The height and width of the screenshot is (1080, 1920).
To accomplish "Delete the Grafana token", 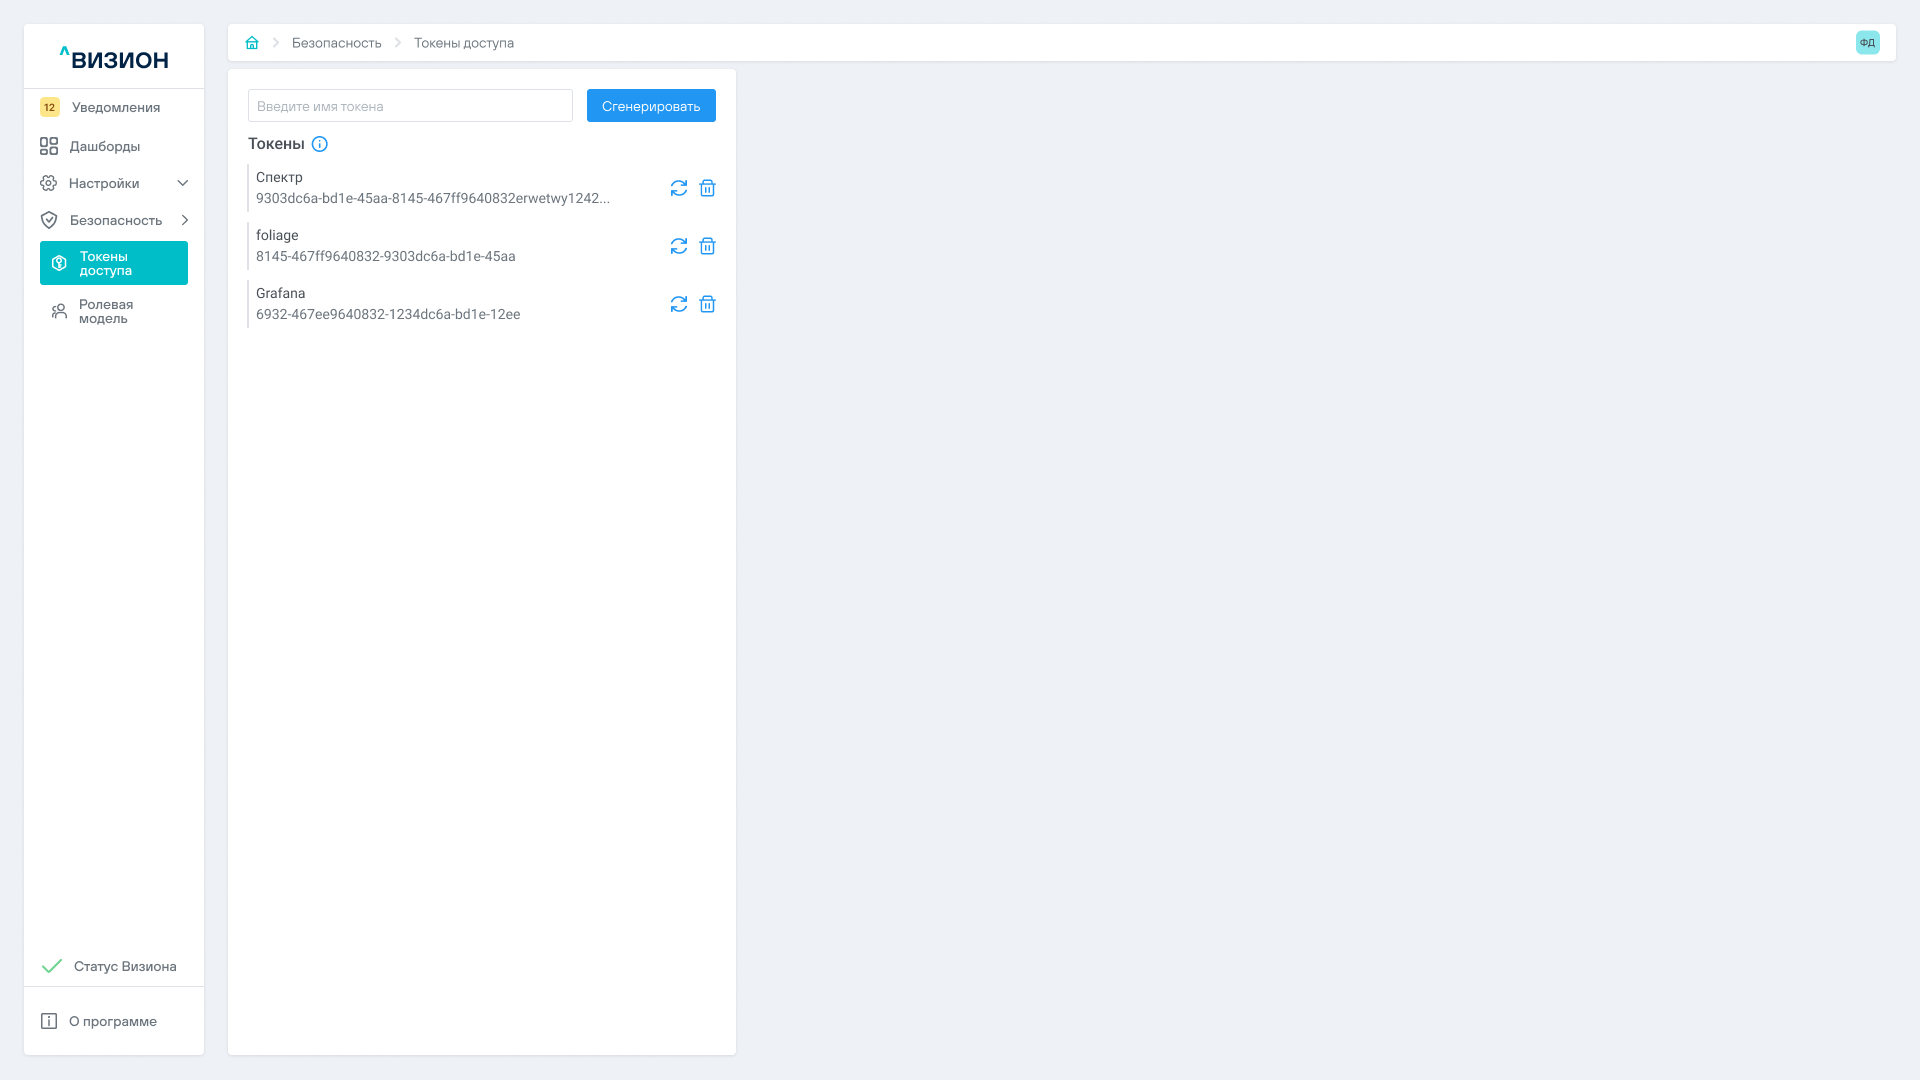I will (707, 304).
